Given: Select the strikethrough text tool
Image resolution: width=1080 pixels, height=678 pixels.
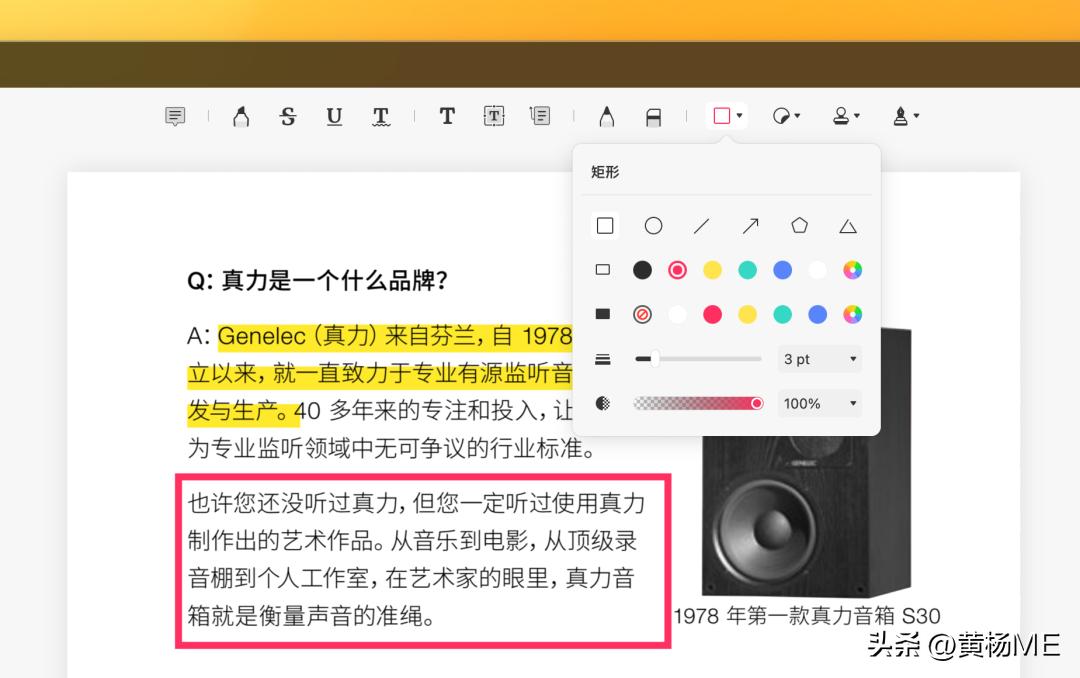Looking at the screenshot, I should click(287, 116).
